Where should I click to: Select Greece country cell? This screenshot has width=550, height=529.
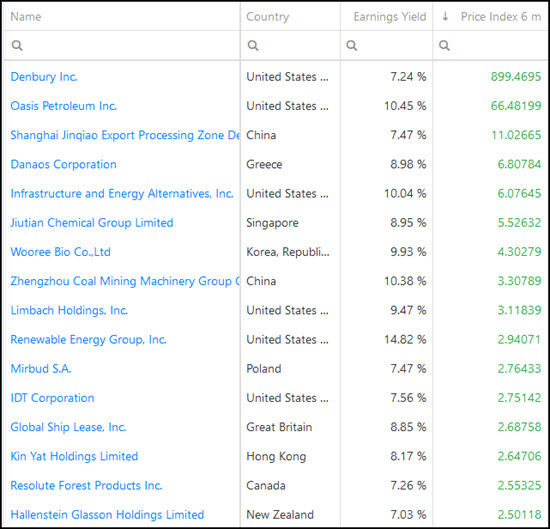pos(264,164)
